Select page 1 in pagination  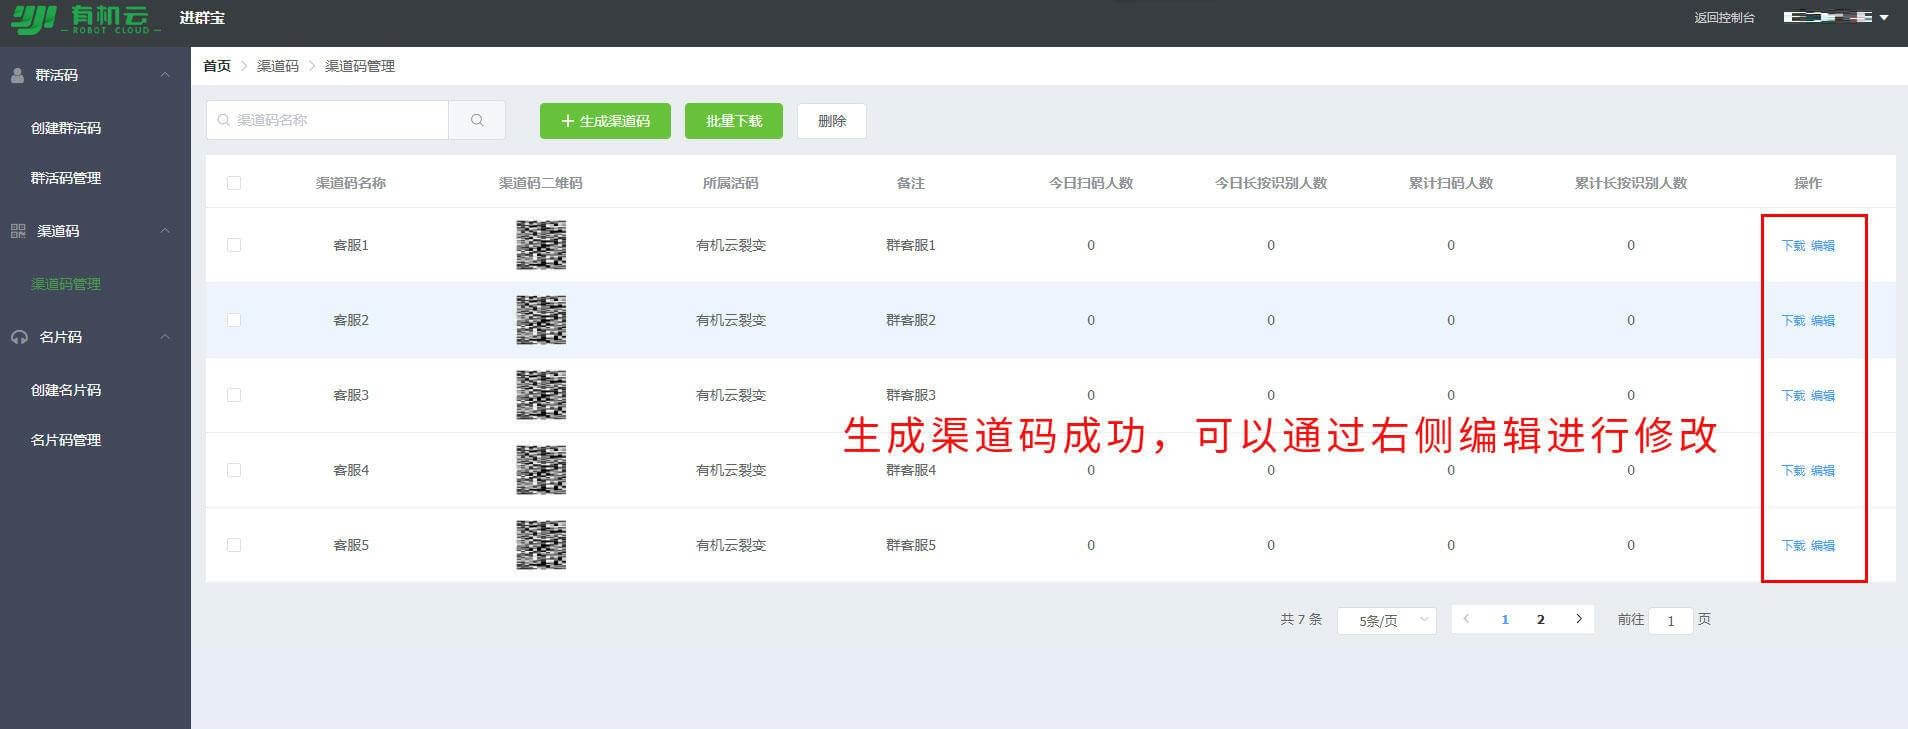click(1505, 619)
